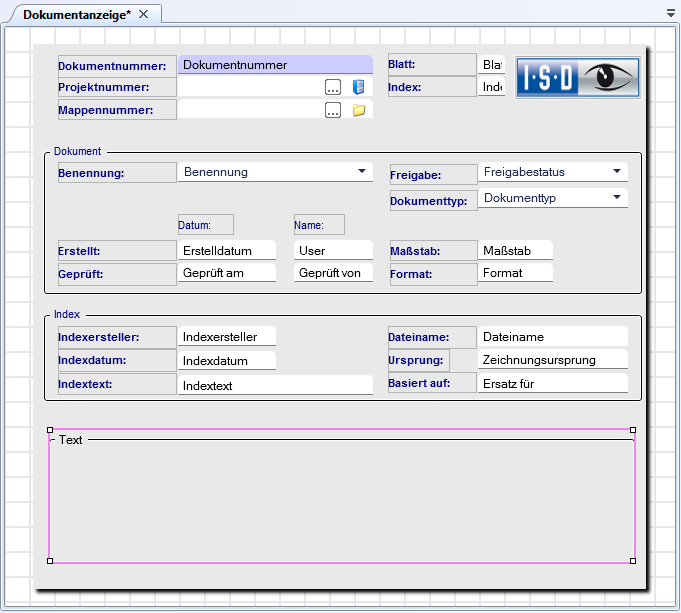681x613 pixels.
Task: Open the tab list arrow at top right
Action: click(x=670, y=14)
